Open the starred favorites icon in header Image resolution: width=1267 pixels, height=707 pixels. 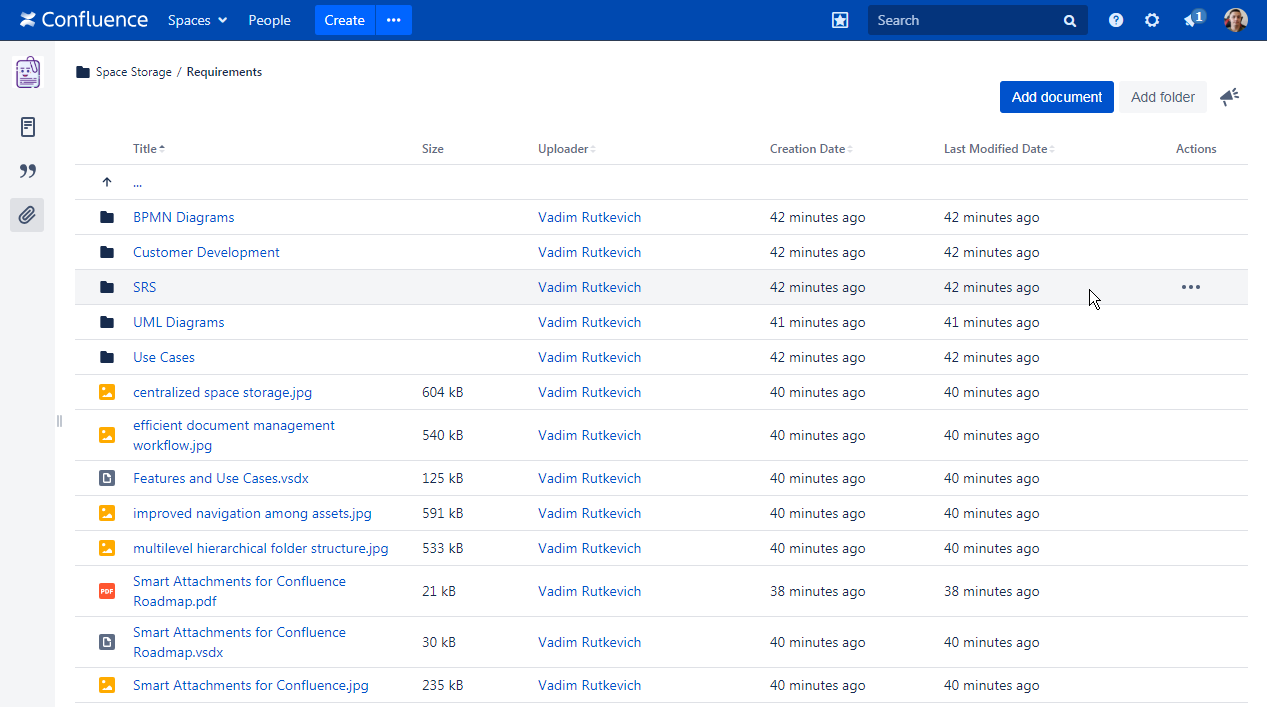pos(840,20)
